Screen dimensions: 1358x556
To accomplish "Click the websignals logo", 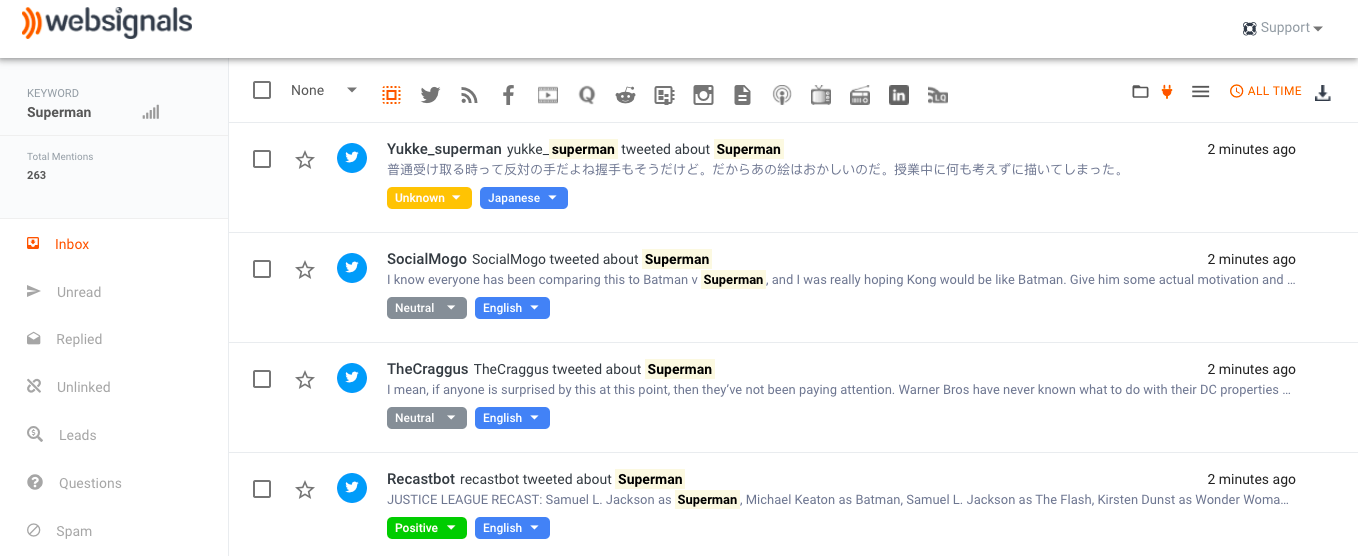I will [107, 23].
